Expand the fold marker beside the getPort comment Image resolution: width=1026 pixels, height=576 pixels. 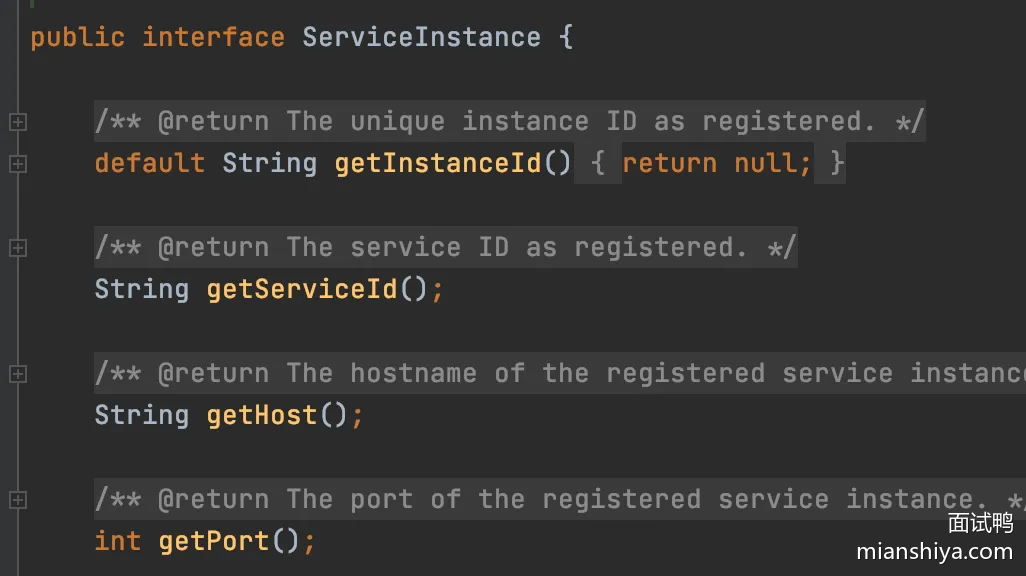coord(18,500)
